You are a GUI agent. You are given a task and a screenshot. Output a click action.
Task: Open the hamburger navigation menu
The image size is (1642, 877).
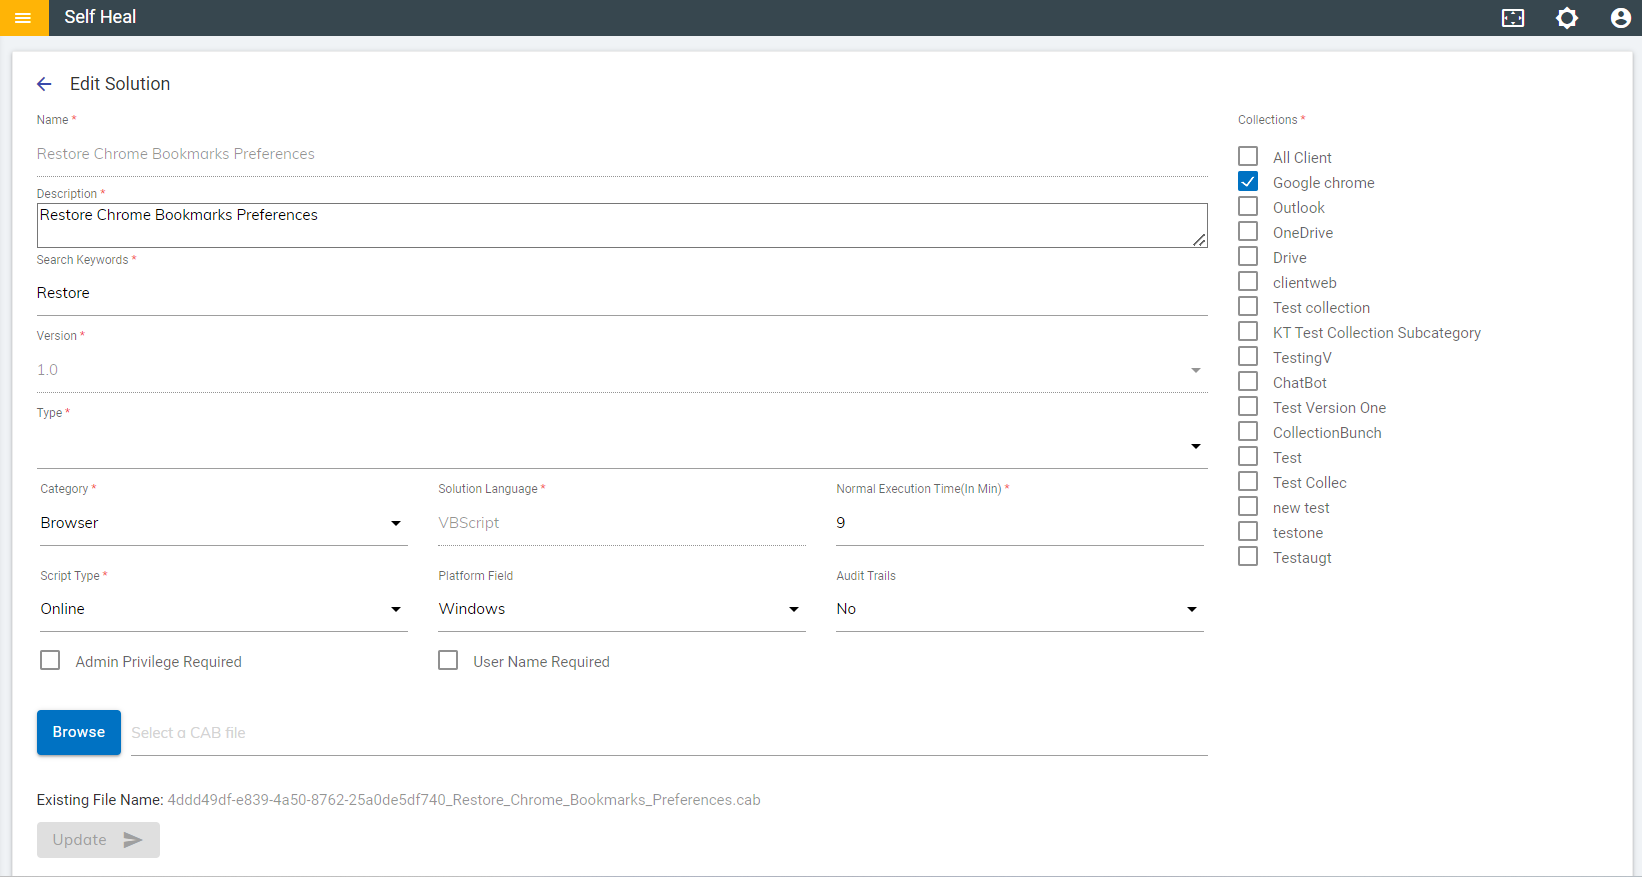pyautogui.click(x=23, y=18)
